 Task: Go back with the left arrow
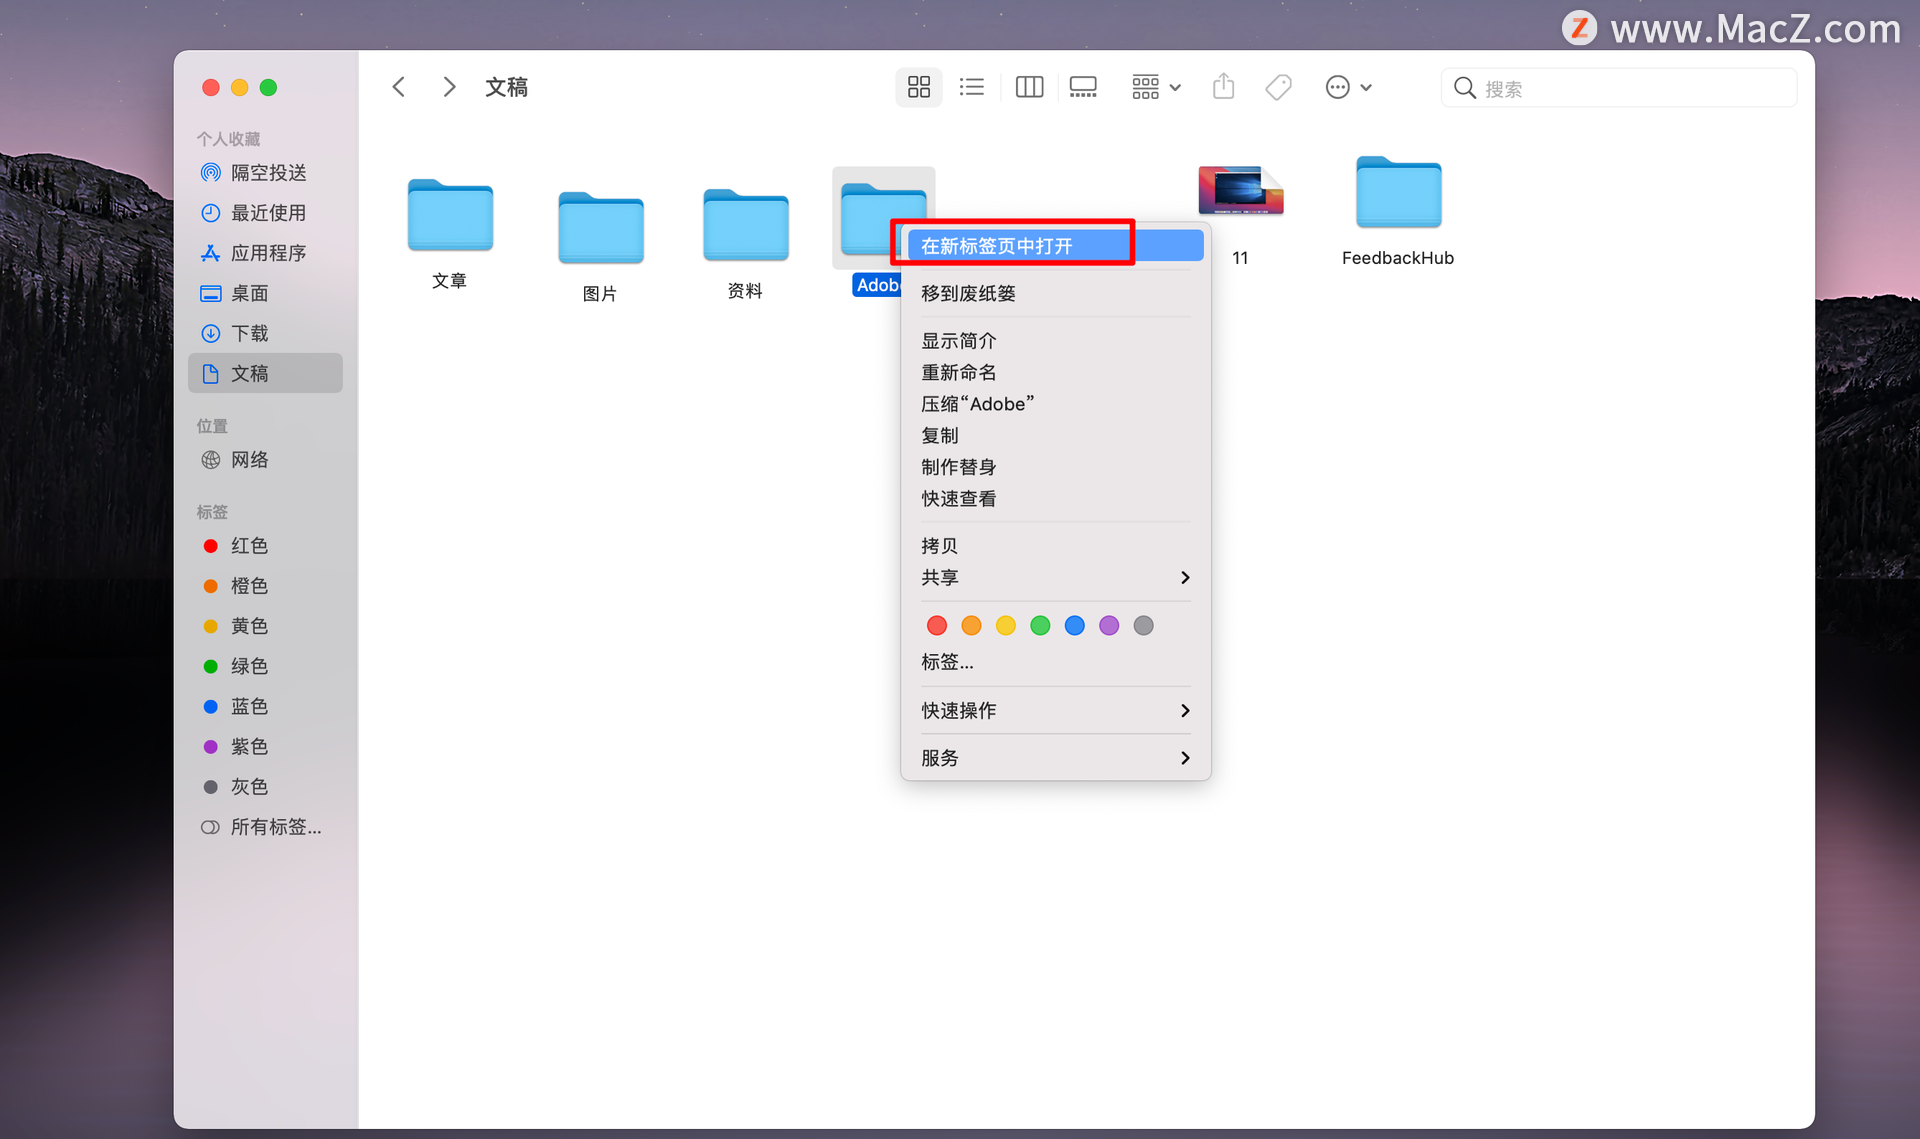pos(399,88)
